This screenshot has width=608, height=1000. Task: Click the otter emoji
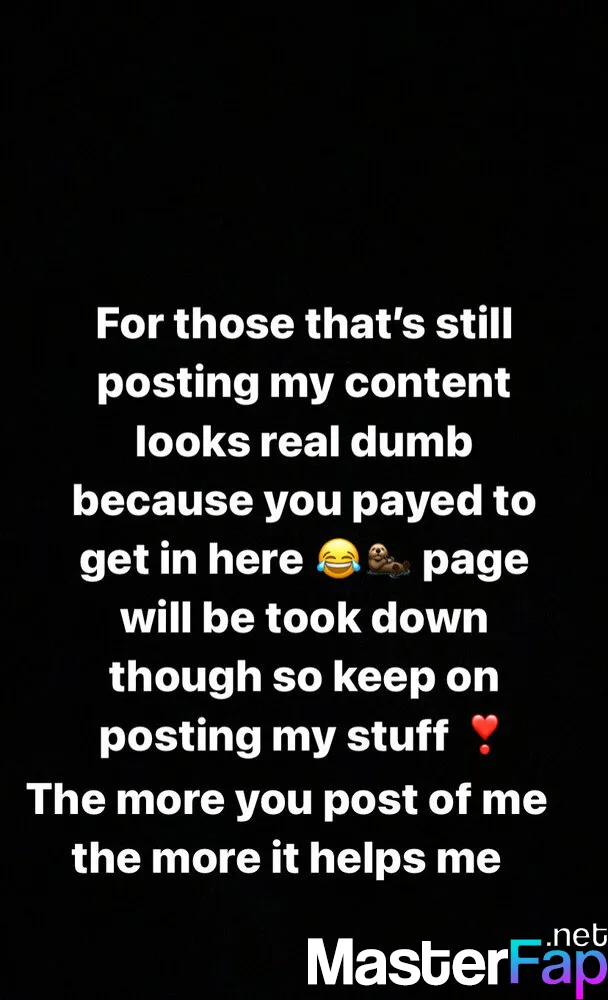[389, 558]
